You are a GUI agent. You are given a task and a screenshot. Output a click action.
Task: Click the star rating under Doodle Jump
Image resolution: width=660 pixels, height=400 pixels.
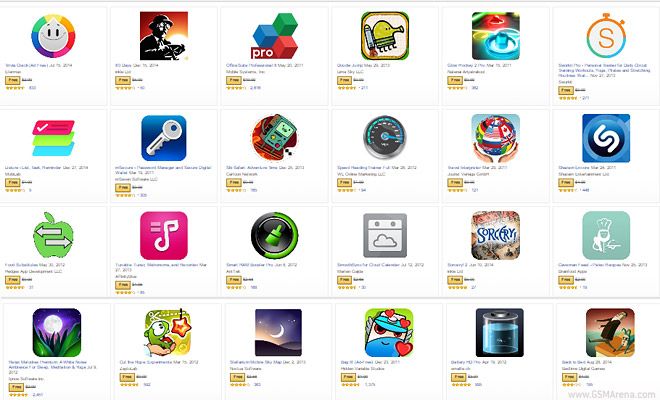(x=346, y=88)
